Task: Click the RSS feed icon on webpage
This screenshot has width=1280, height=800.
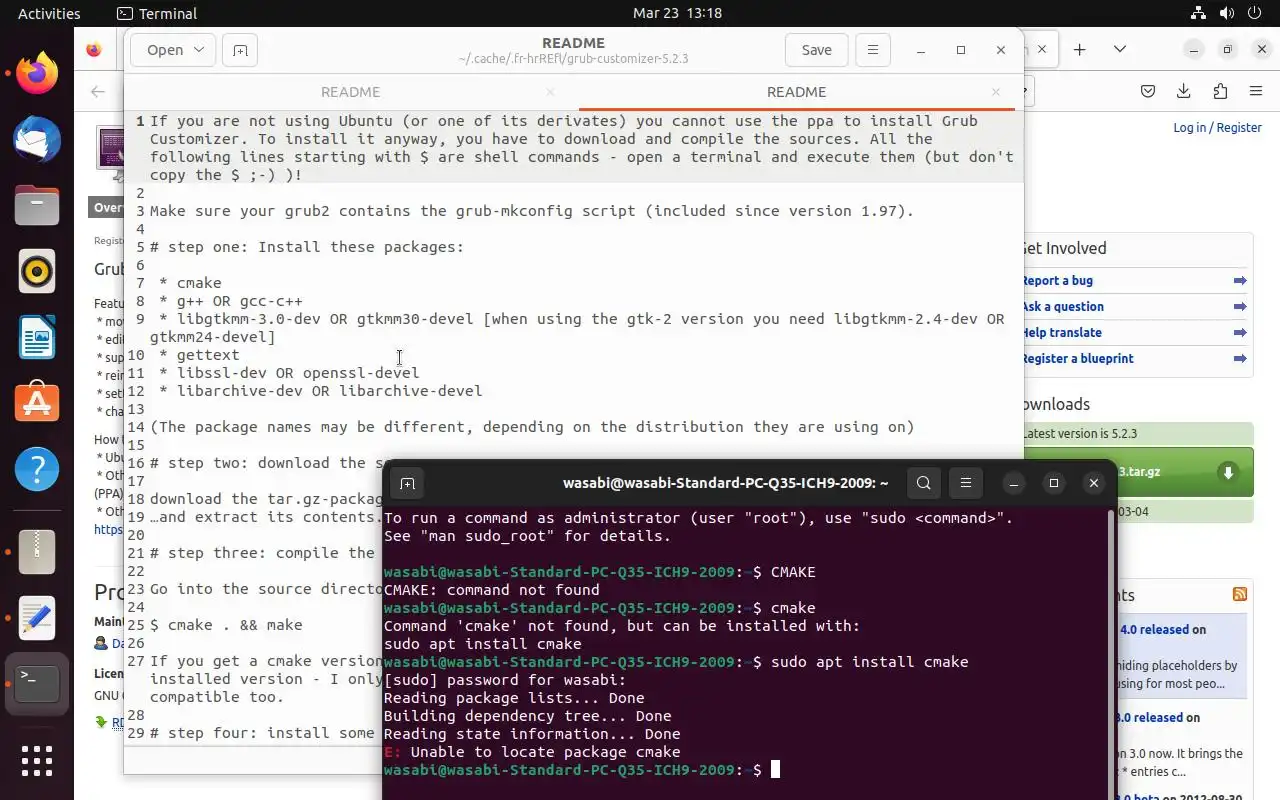Action: [x=1240, y=594]
